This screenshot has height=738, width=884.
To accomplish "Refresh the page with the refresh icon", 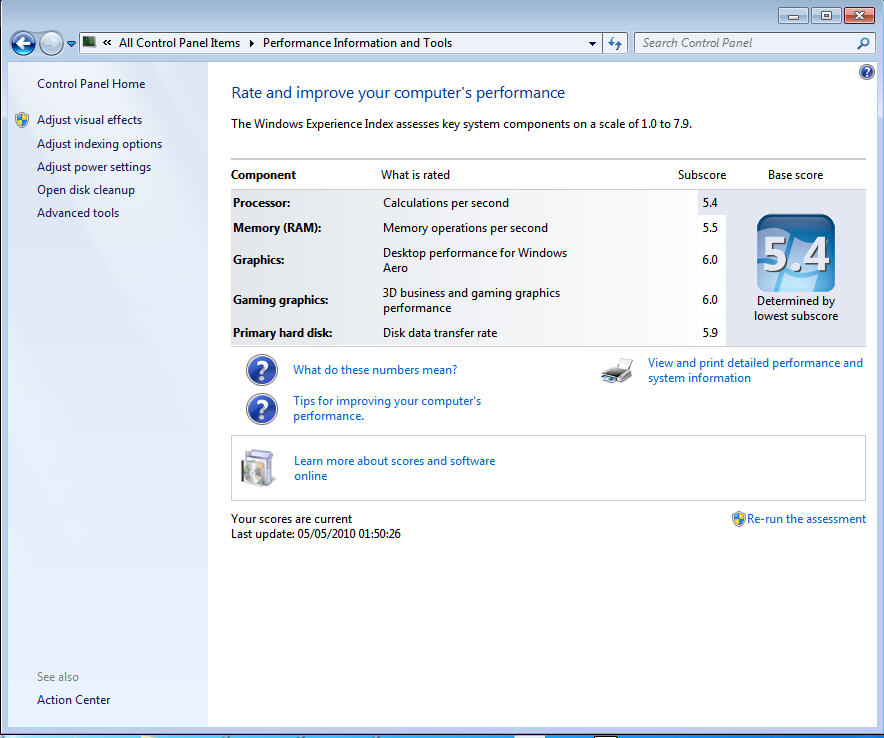I will [x=615, y=43].
